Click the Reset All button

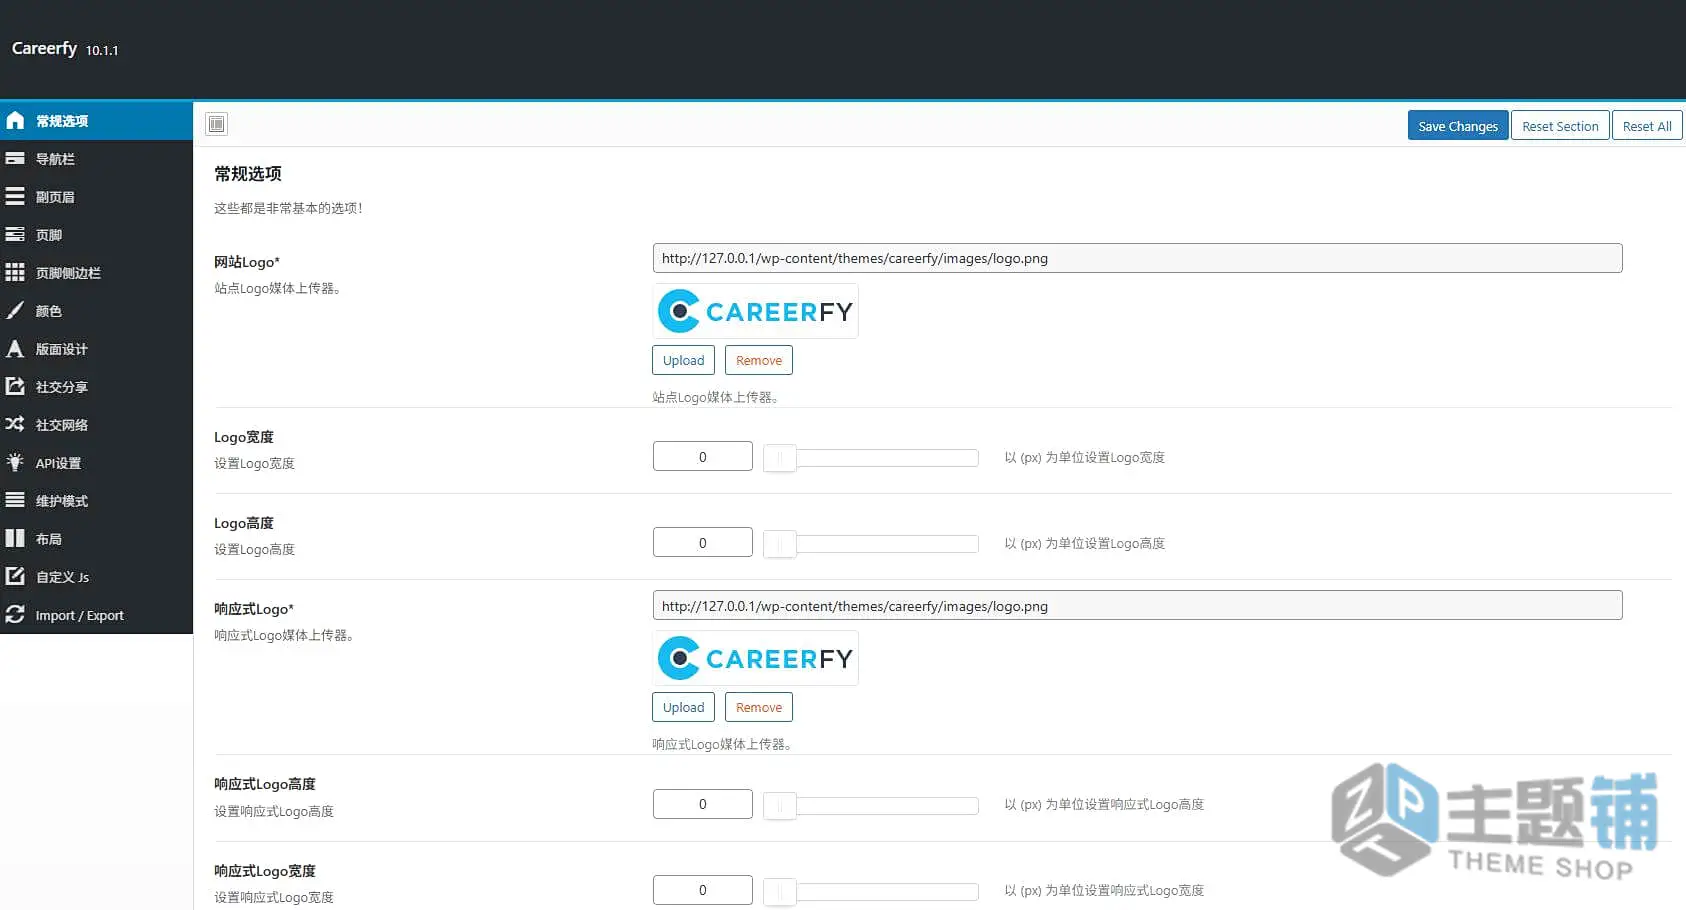(1647, 126)
